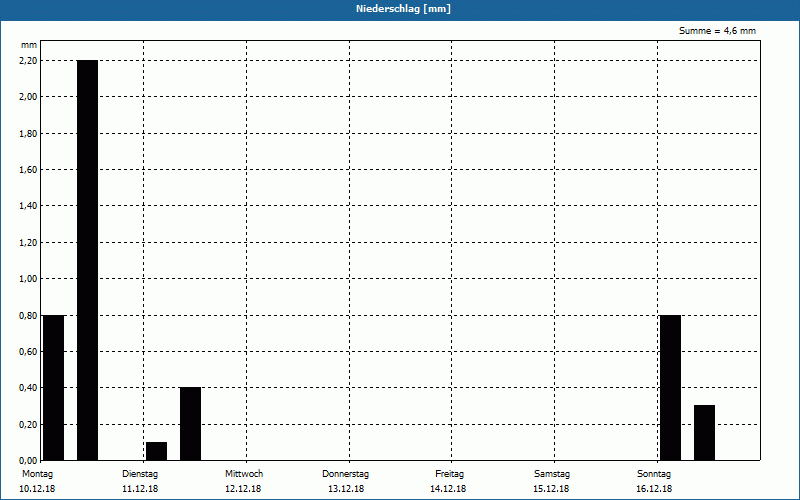The image size is (800, 500).
Task: Click the Donnerstag day label
Action: (345, 474)
